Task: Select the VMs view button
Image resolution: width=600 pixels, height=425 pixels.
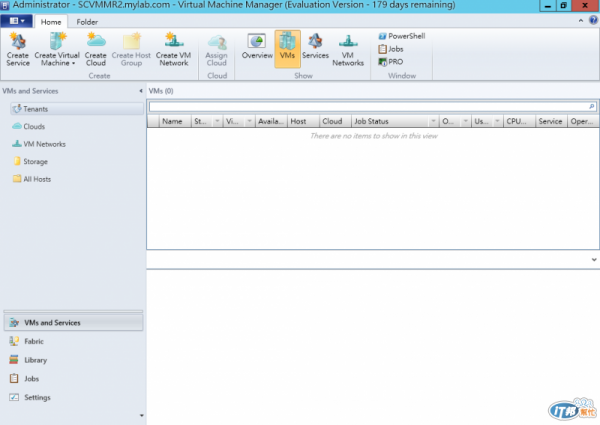Action: [x=287, y=49]
